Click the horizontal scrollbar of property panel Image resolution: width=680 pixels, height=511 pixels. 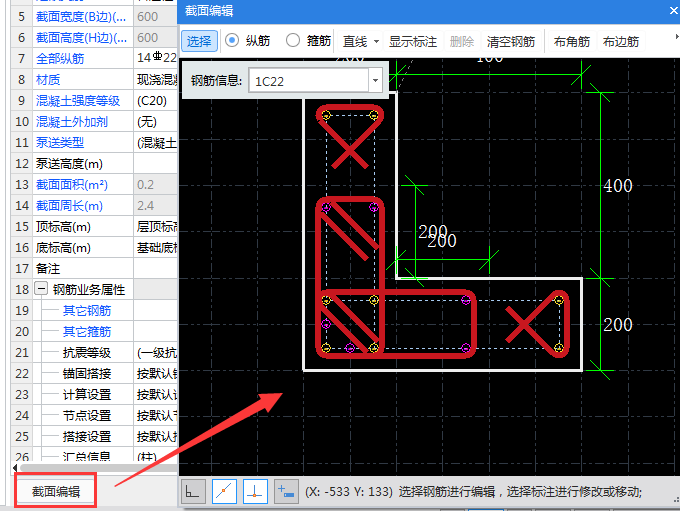pyautogui.click(x=99, y=468)
